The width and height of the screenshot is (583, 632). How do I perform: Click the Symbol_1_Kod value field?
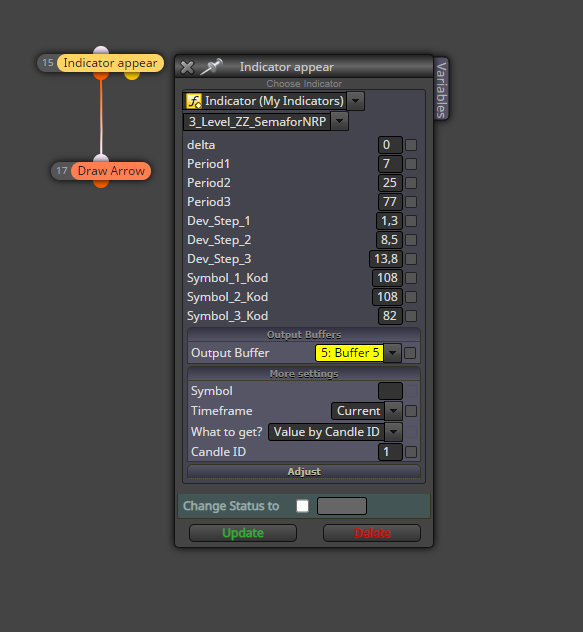click(x=387, y=278)
